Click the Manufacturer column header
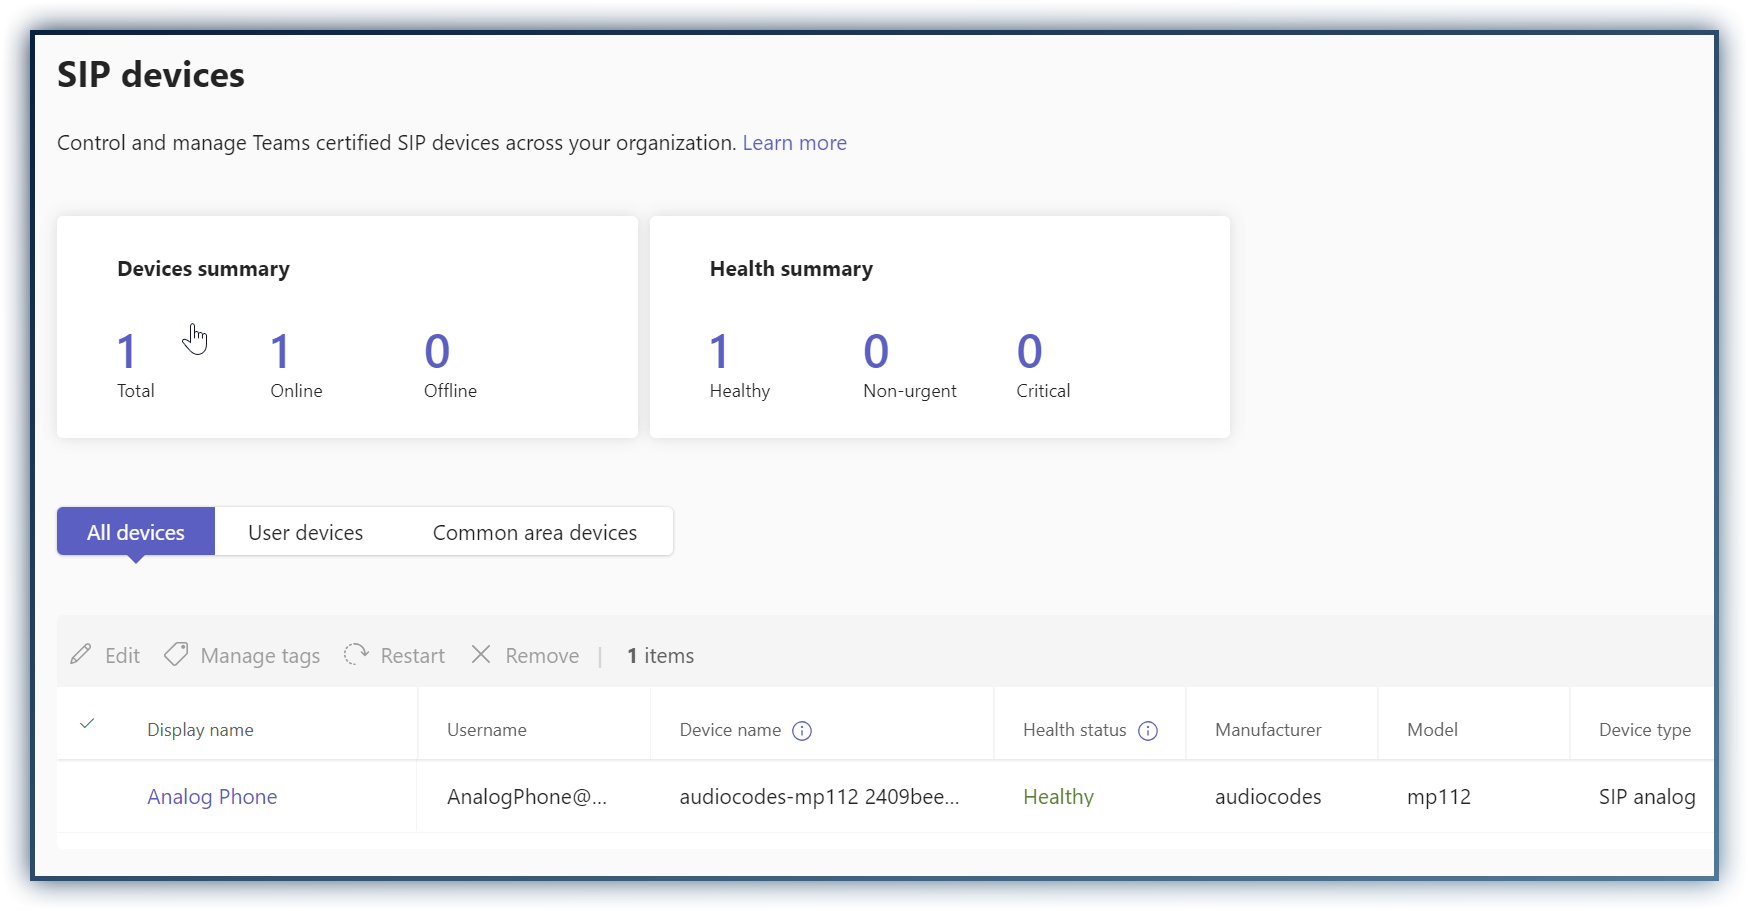 [1268, 730]
